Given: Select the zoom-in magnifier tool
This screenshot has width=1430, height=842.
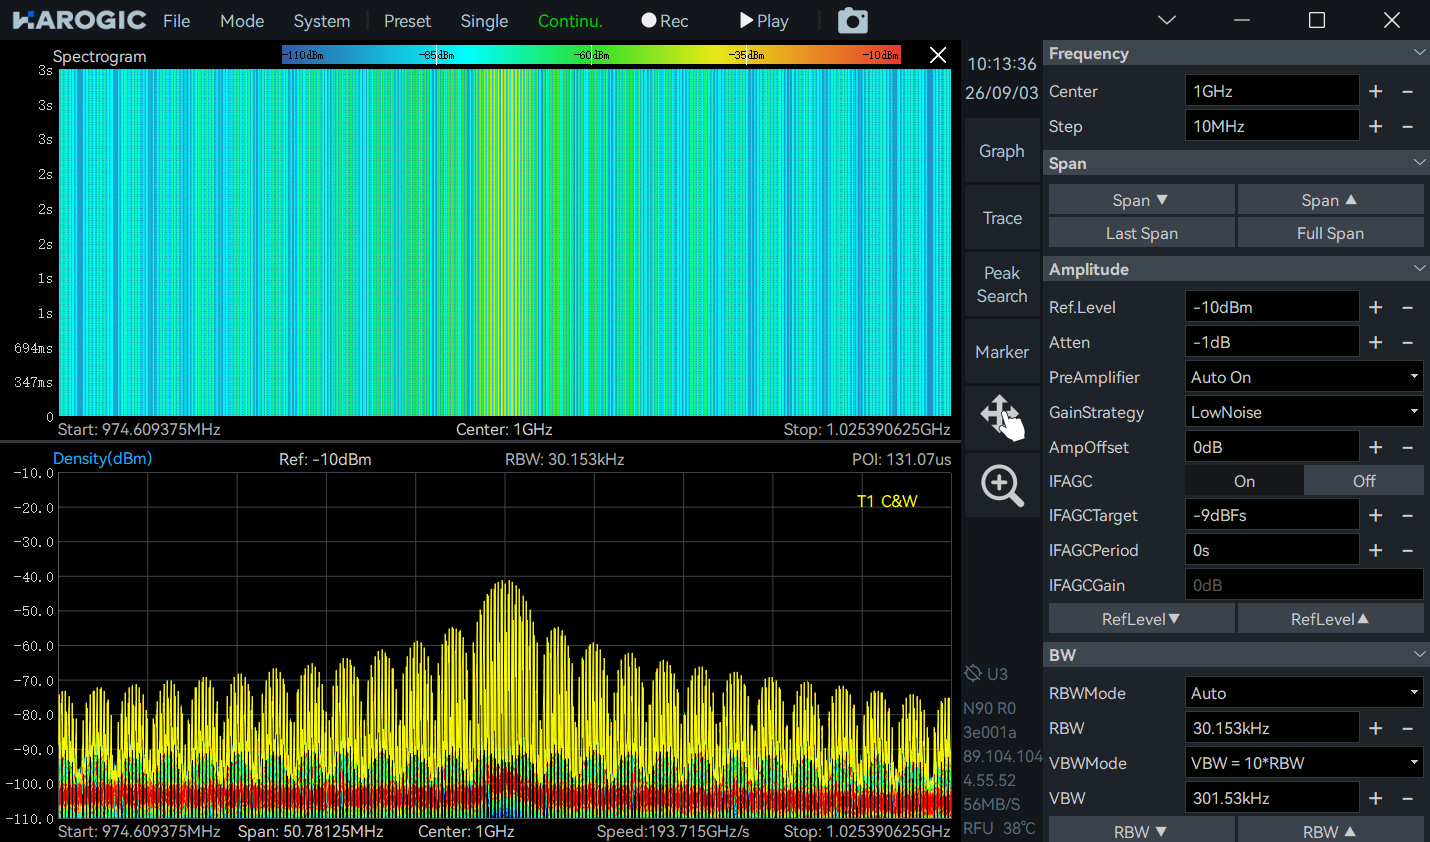Looking at the screenshot, I should click(1002, 485).
